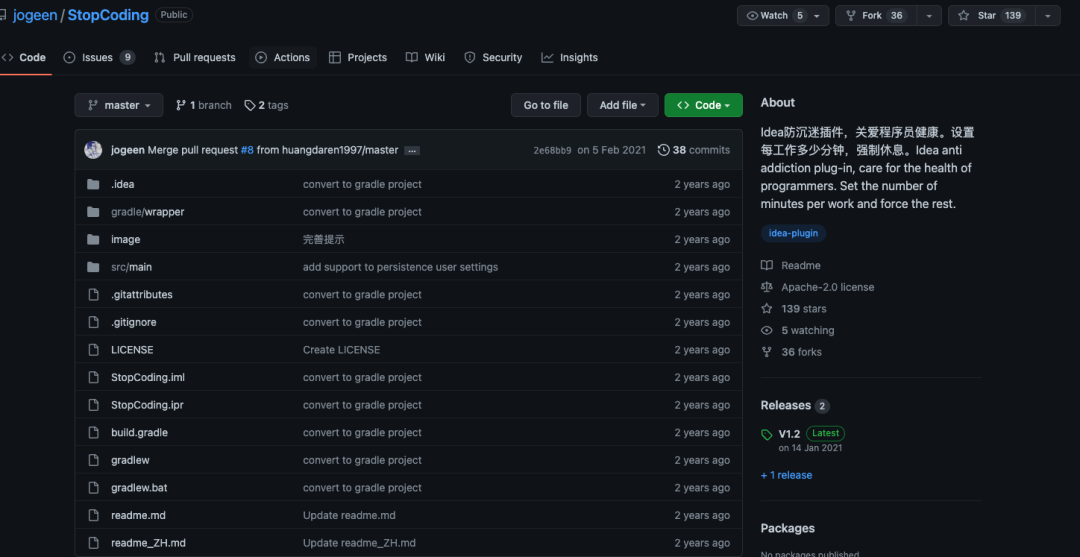Open the StopCoding repository name link
The width and height of the screenshot is (1080, 557).
coord(108,15)
